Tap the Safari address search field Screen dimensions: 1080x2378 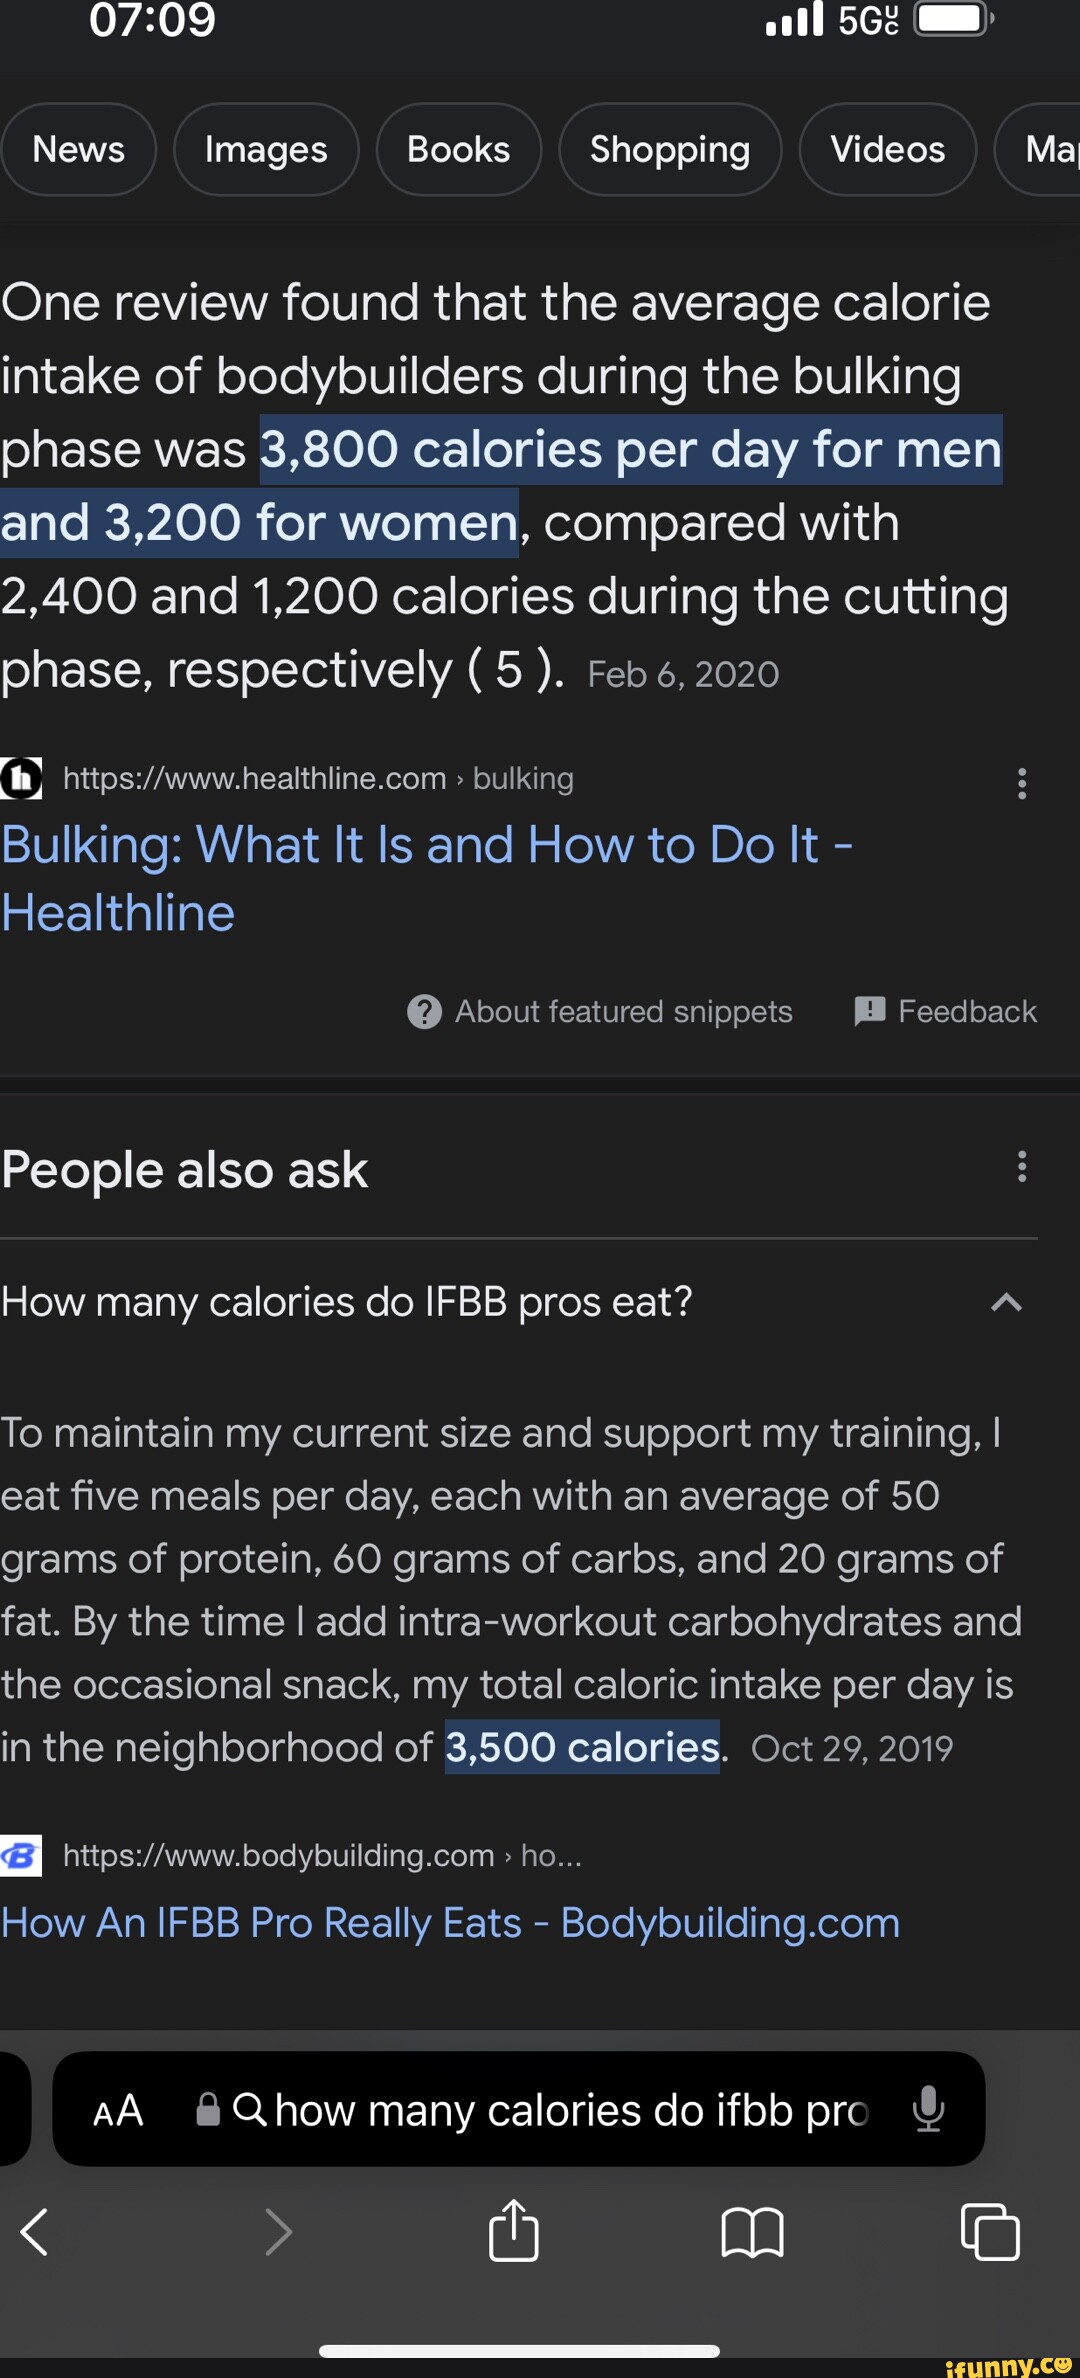click(x=570, y=2111)
